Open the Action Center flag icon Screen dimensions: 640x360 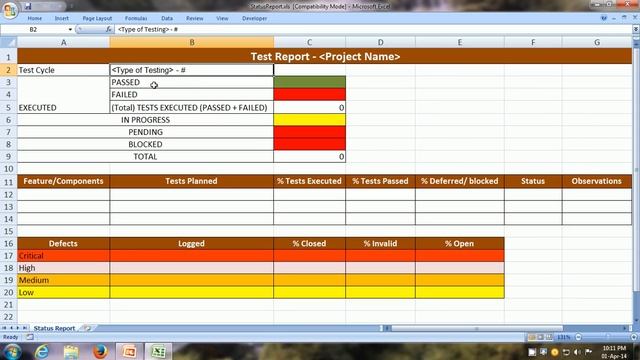(588, 352)
